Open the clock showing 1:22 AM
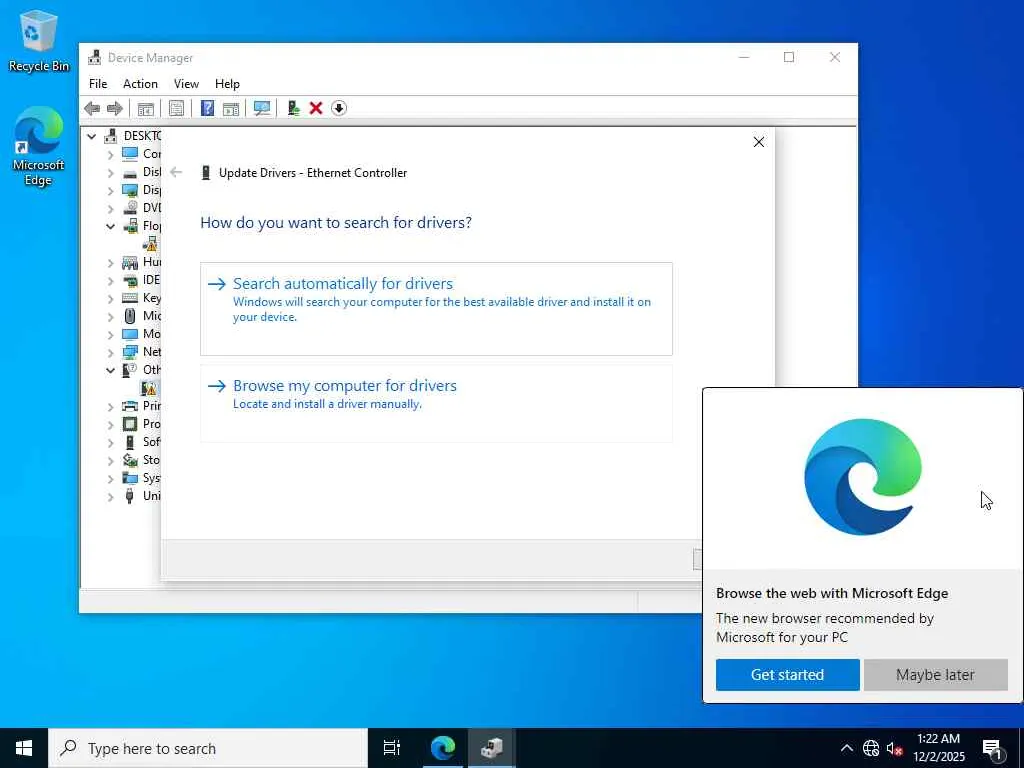This screenshot has height=768, width=1024. (x=938, y=748)
